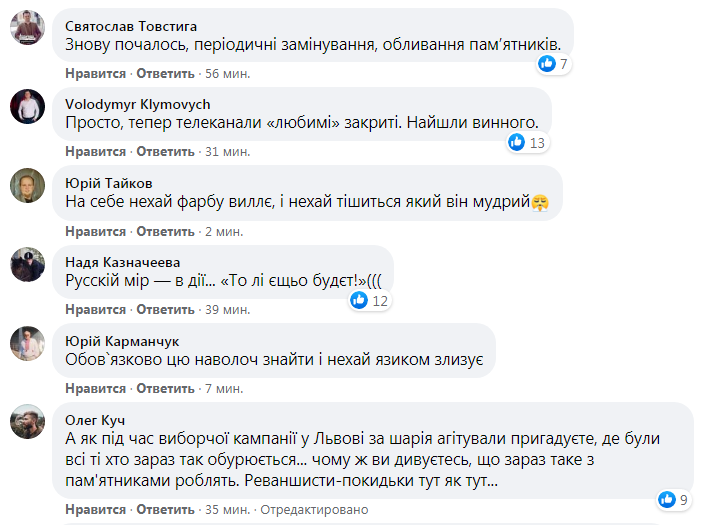This screenshot has width=720, height=525.
Task: Click the like reaction icon with 7 likes
Action: click(x=547, y=64)
